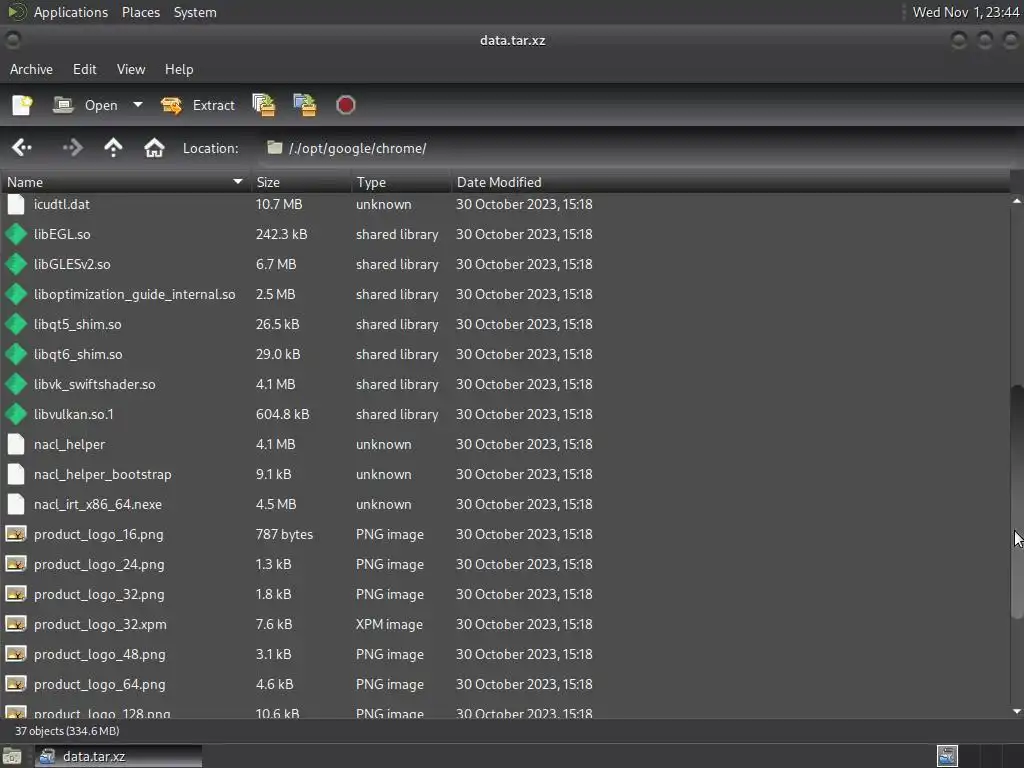Click the scrollbar up arrow
The height and width of the screenshot is (768, 1024).
coord(1017,201)
